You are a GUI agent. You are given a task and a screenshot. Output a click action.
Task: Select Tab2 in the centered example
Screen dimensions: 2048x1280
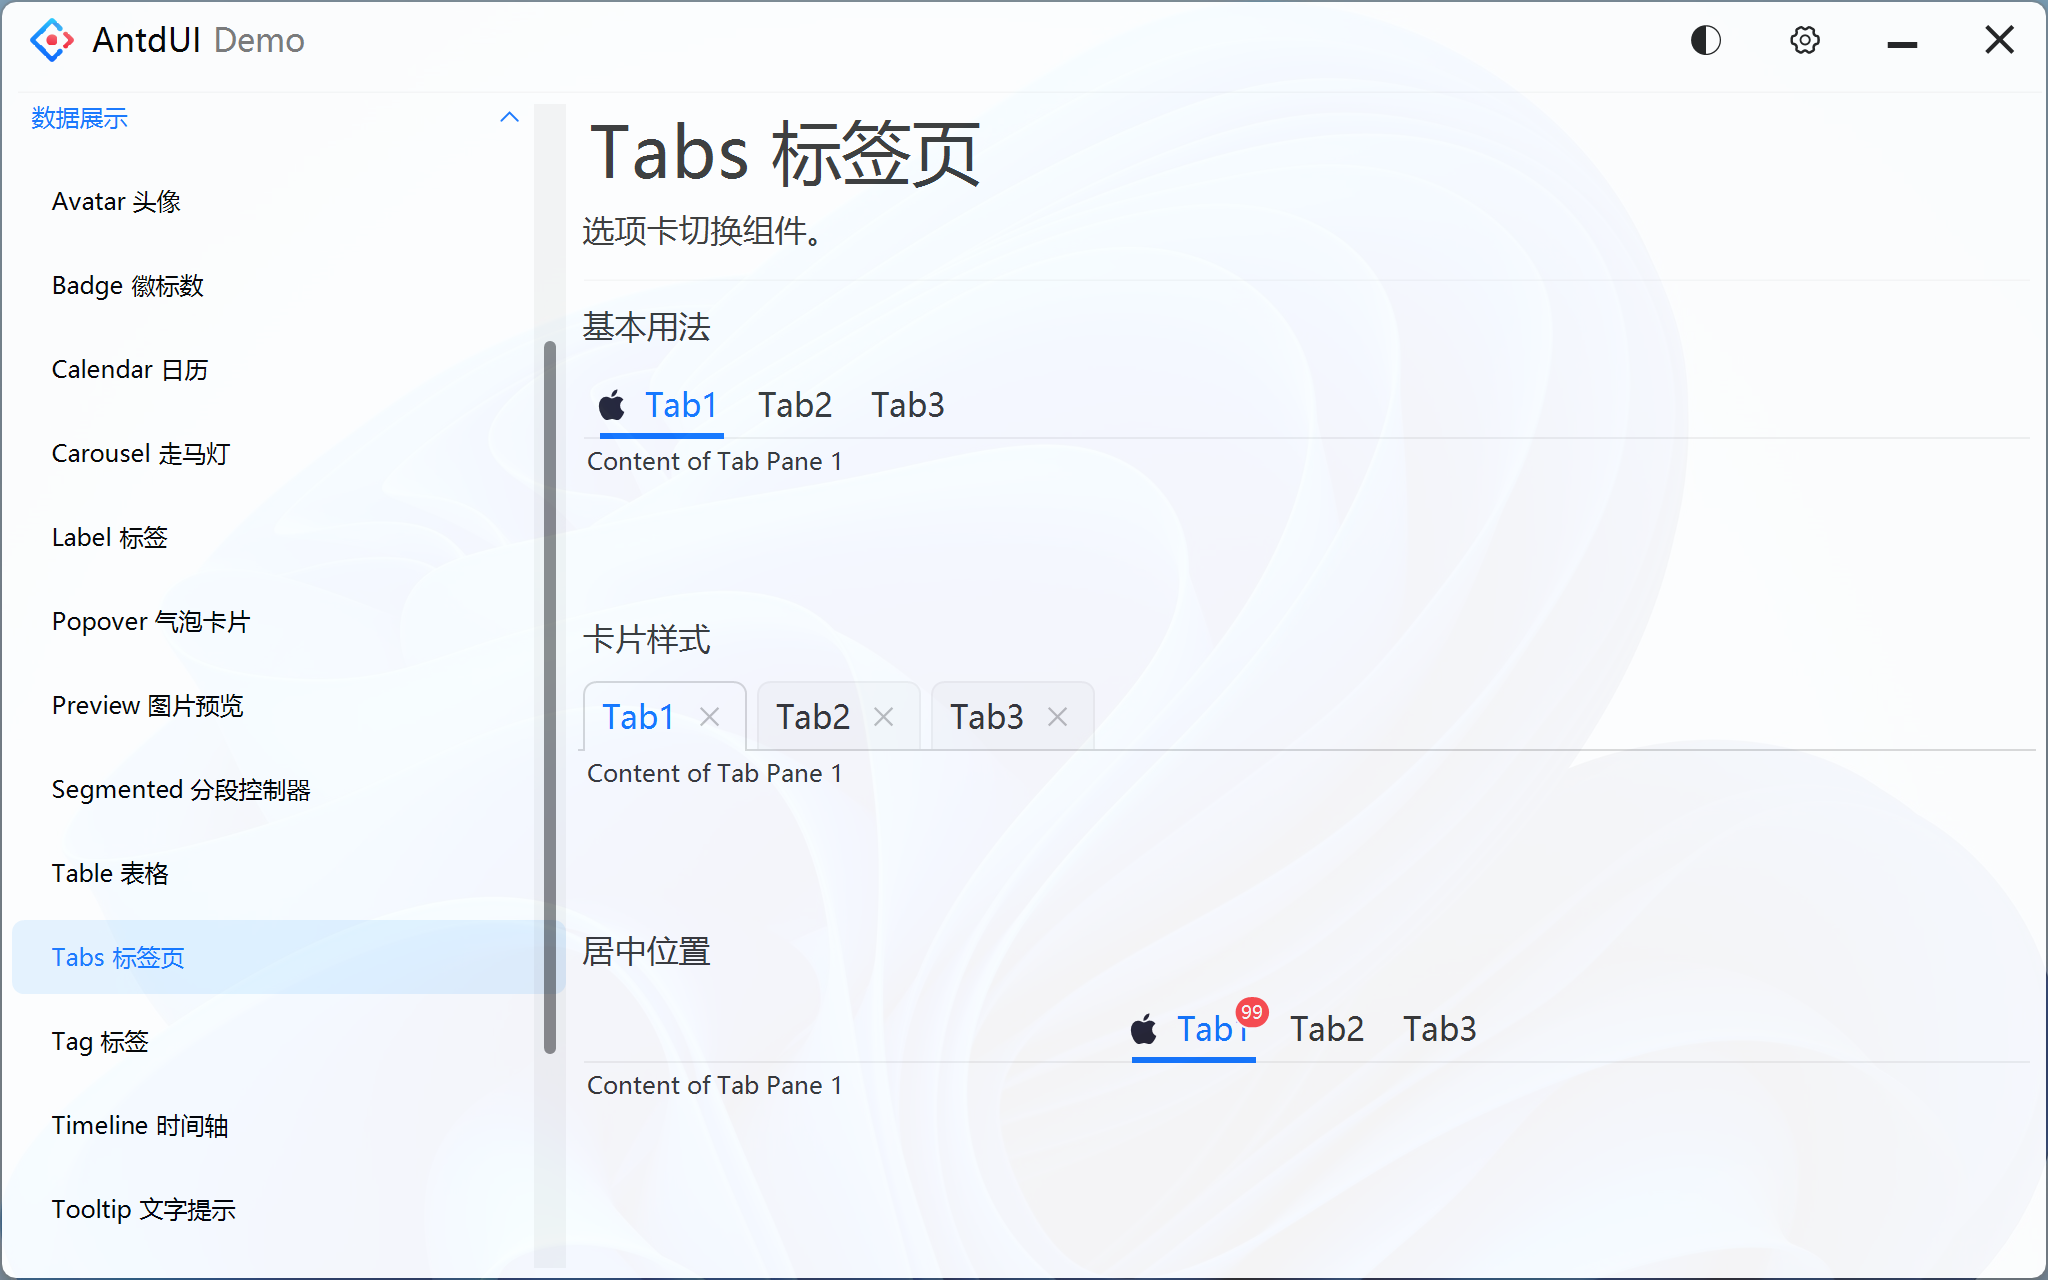point(1326,1028)
